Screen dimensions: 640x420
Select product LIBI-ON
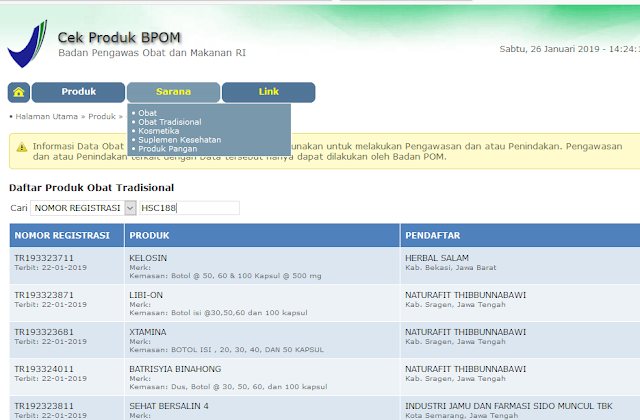click(146, 295)
